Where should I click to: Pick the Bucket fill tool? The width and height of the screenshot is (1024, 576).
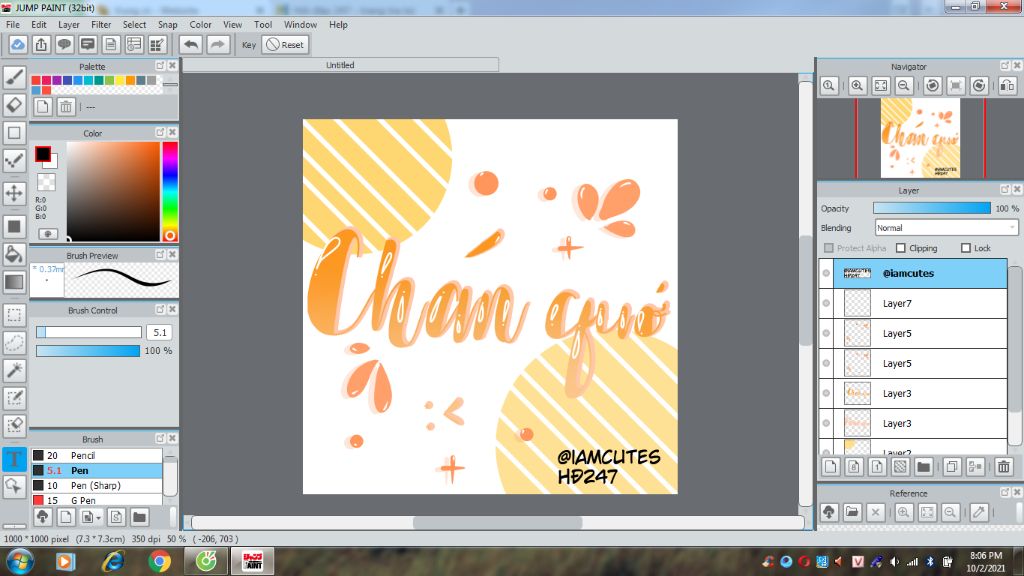14,254
